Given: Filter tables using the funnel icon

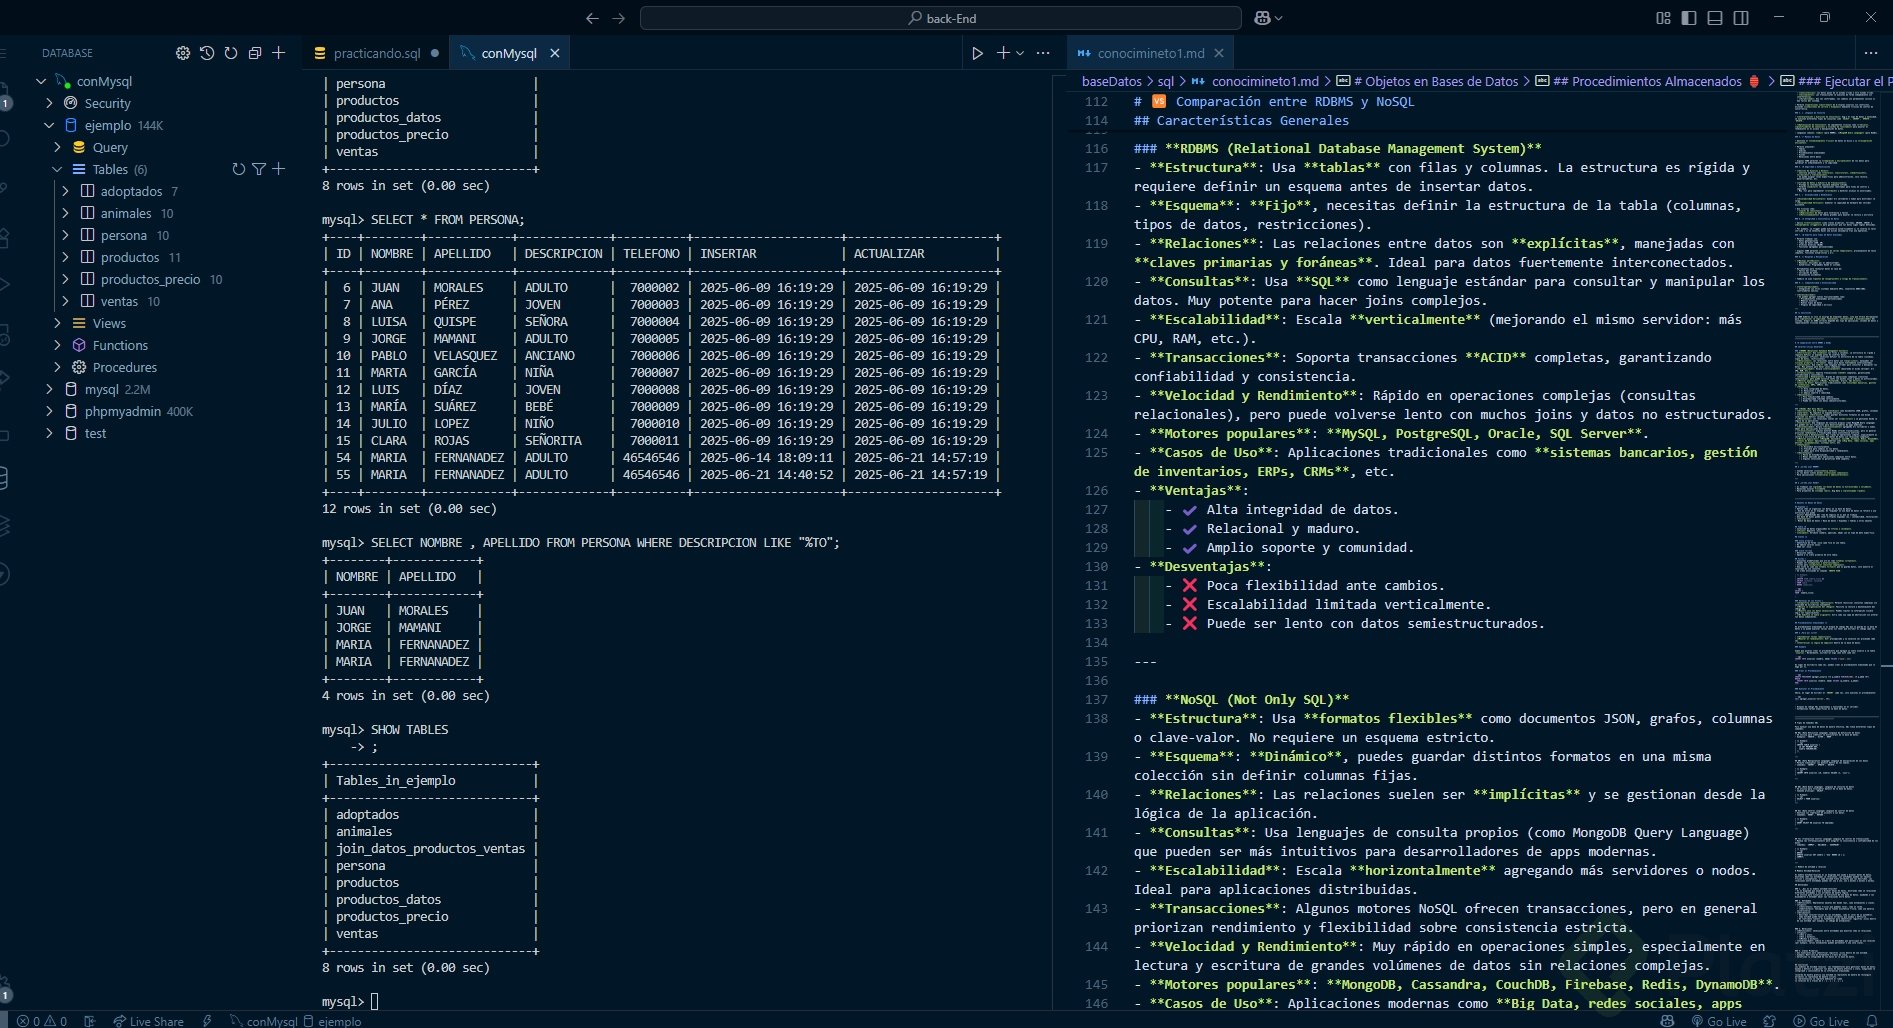Looking at the screenshot, I should point(259,169).
